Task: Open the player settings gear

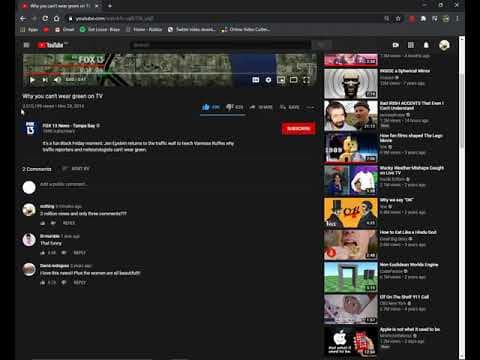Action: coord(268,80)
